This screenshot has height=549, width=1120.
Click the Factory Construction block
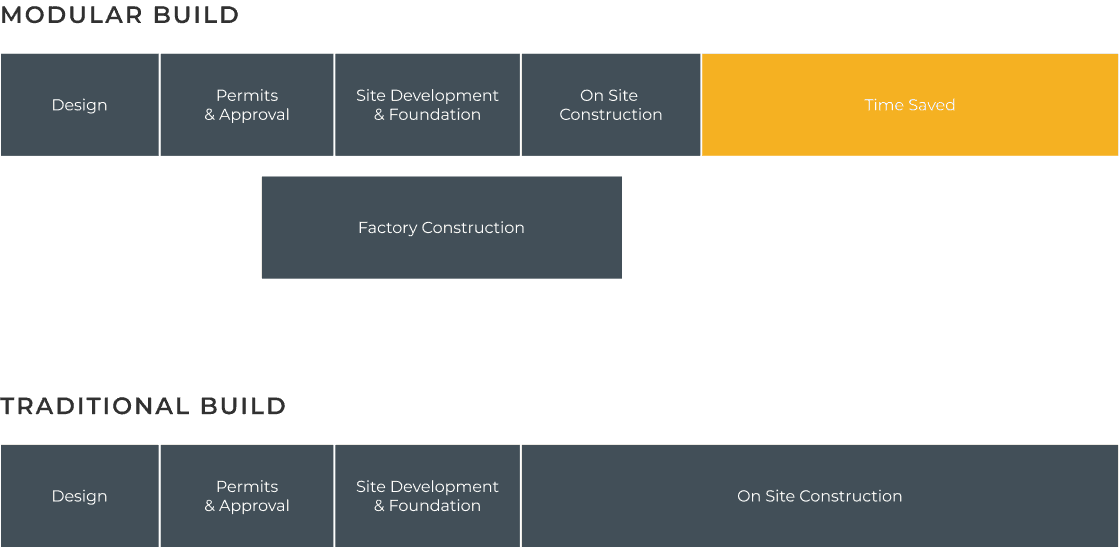coord(441,228)
